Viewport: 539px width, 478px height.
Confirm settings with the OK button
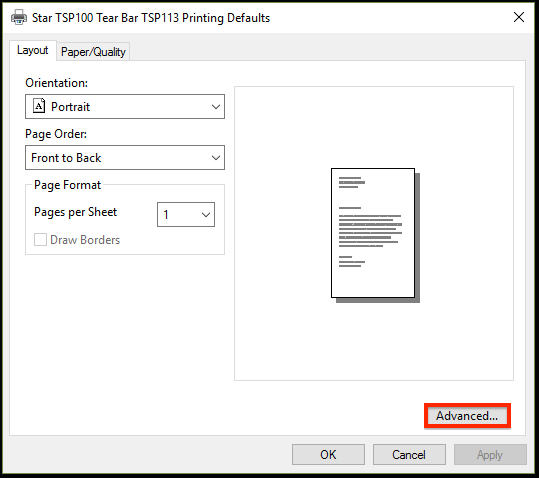[328, 455]
